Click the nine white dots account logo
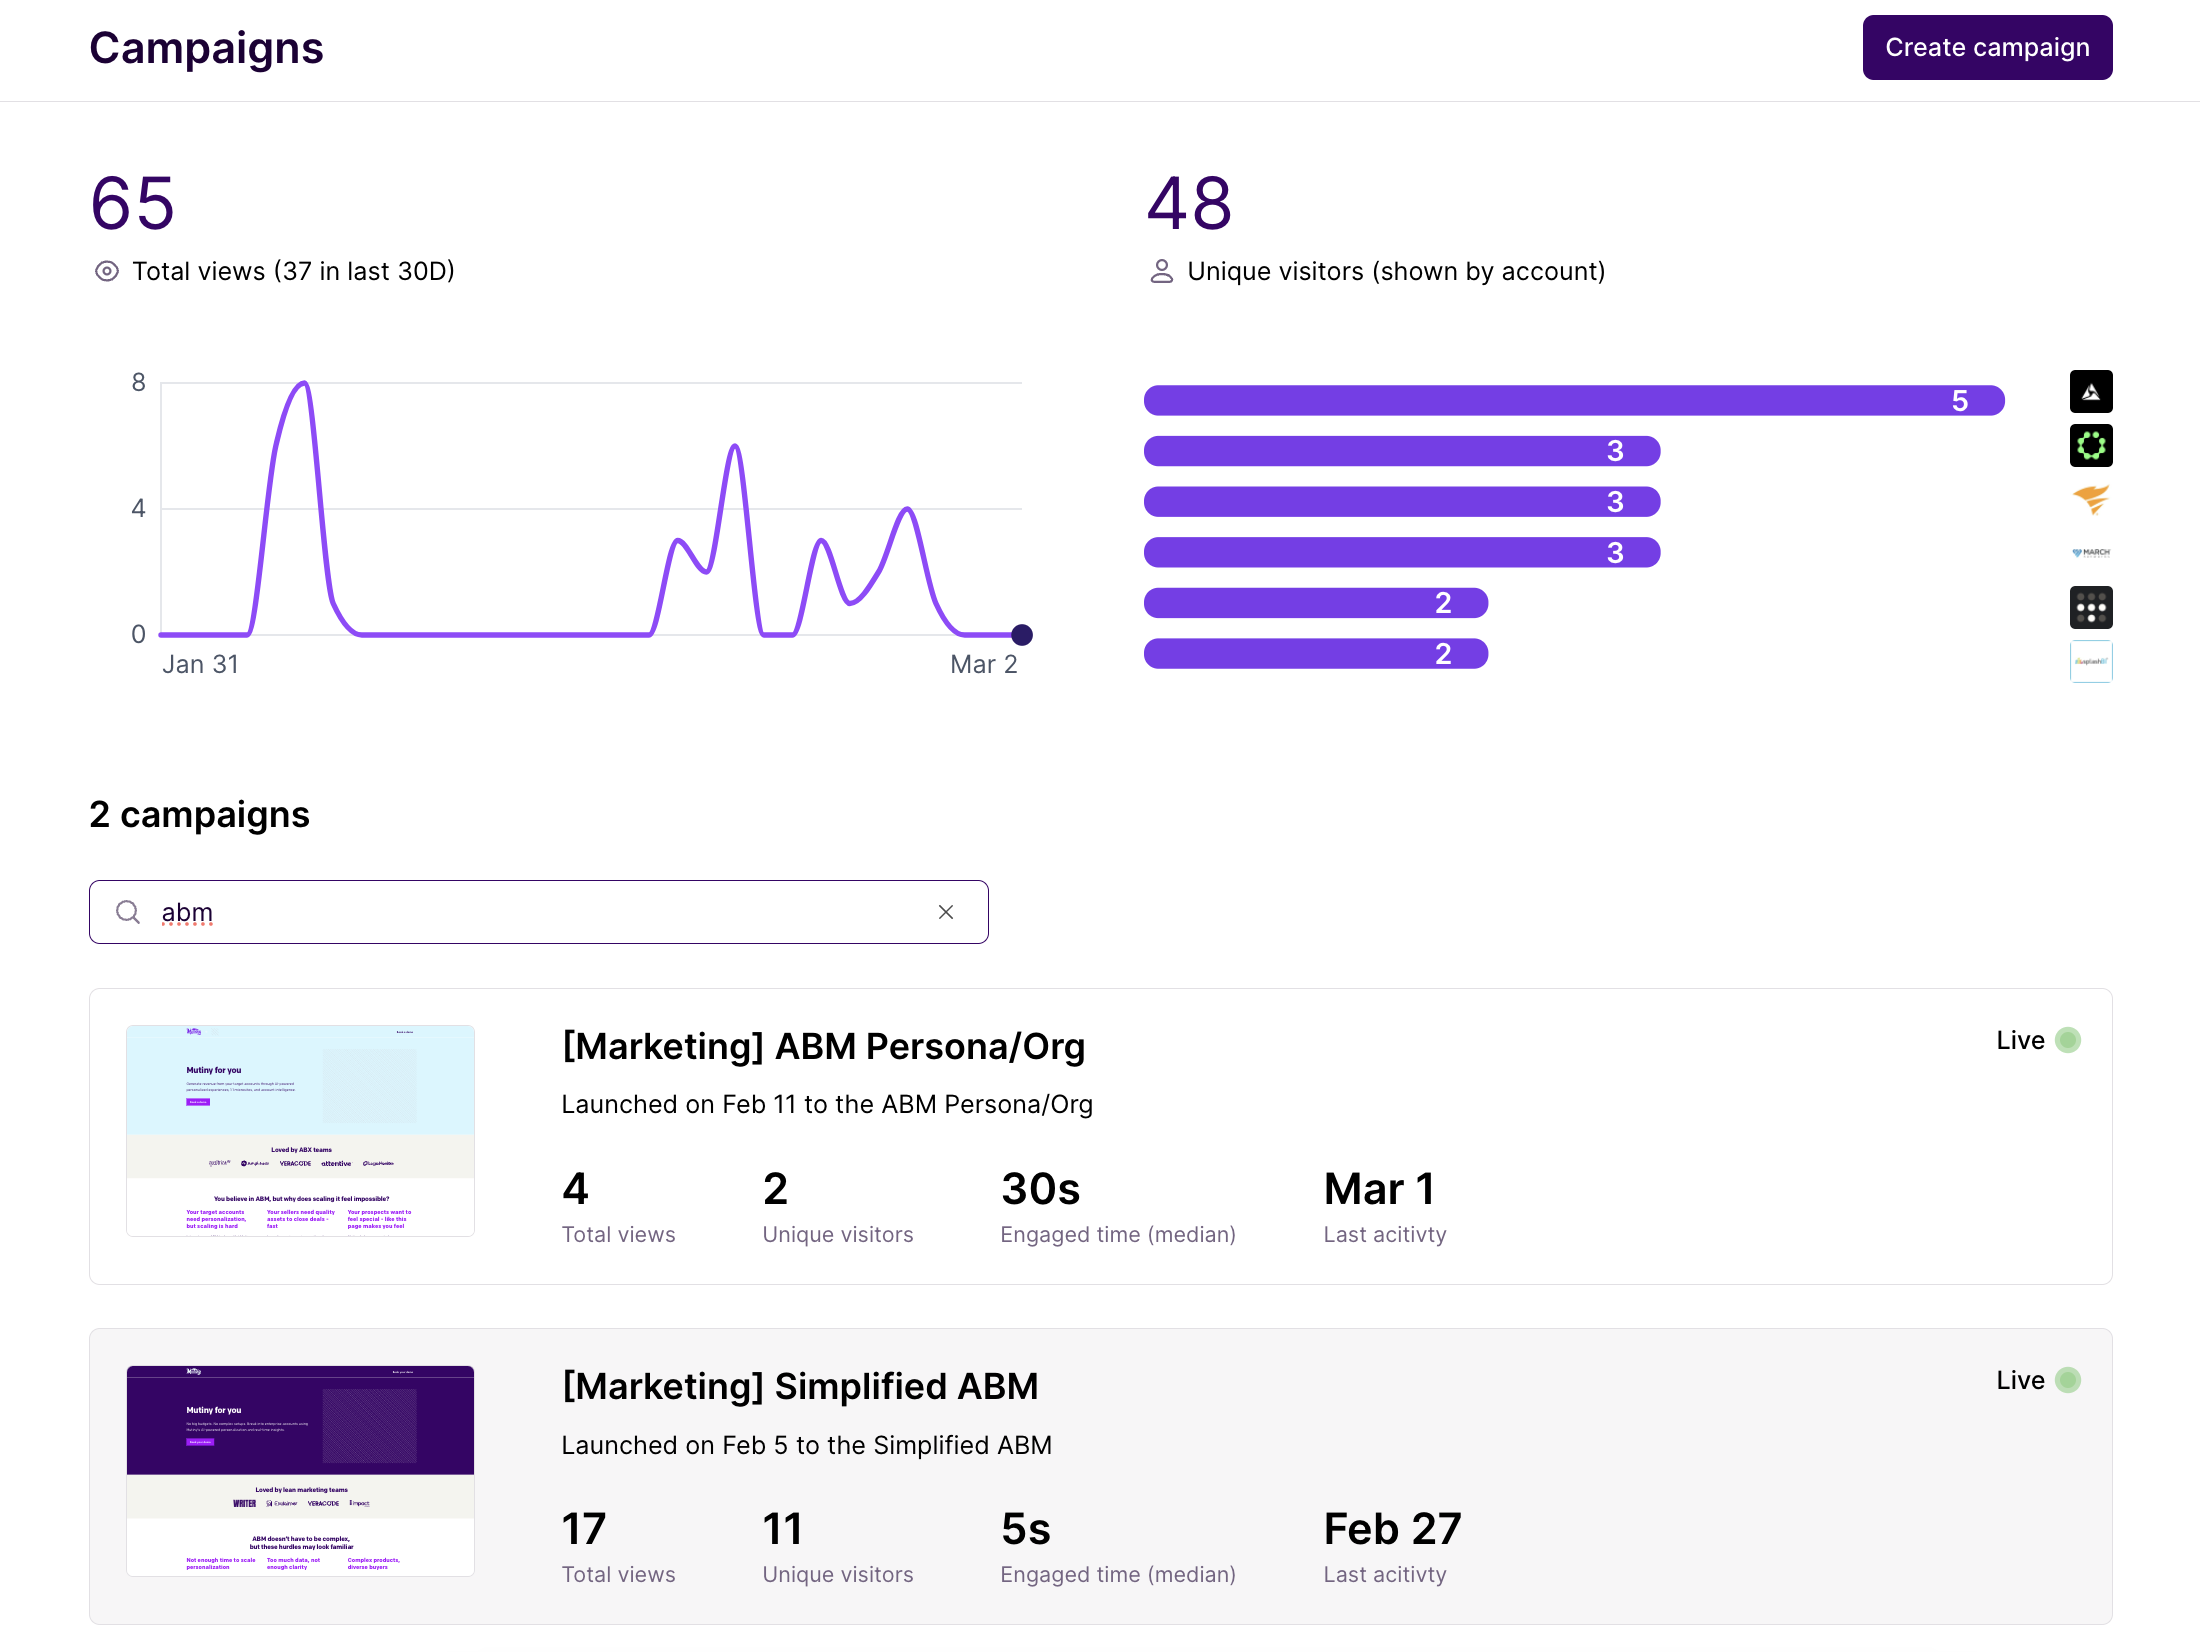Image resolution: width=2200 pixels, height=1652 pixels. point(2090,607)
